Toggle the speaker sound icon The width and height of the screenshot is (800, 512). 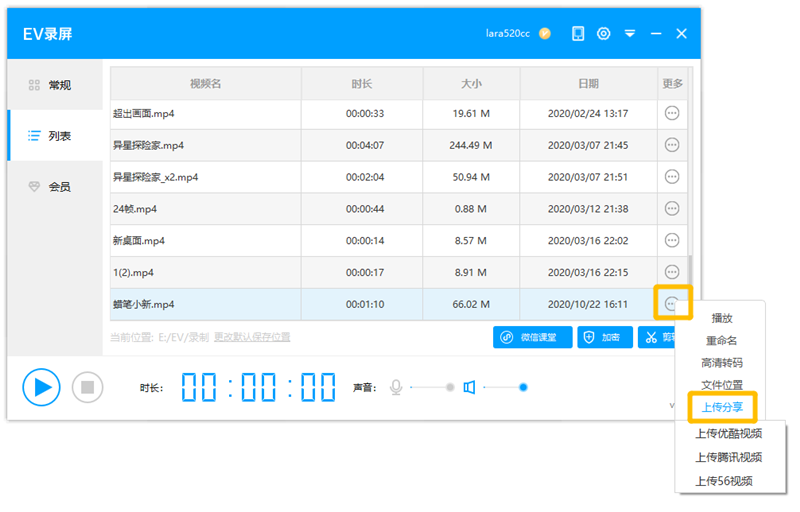(469, 388)
